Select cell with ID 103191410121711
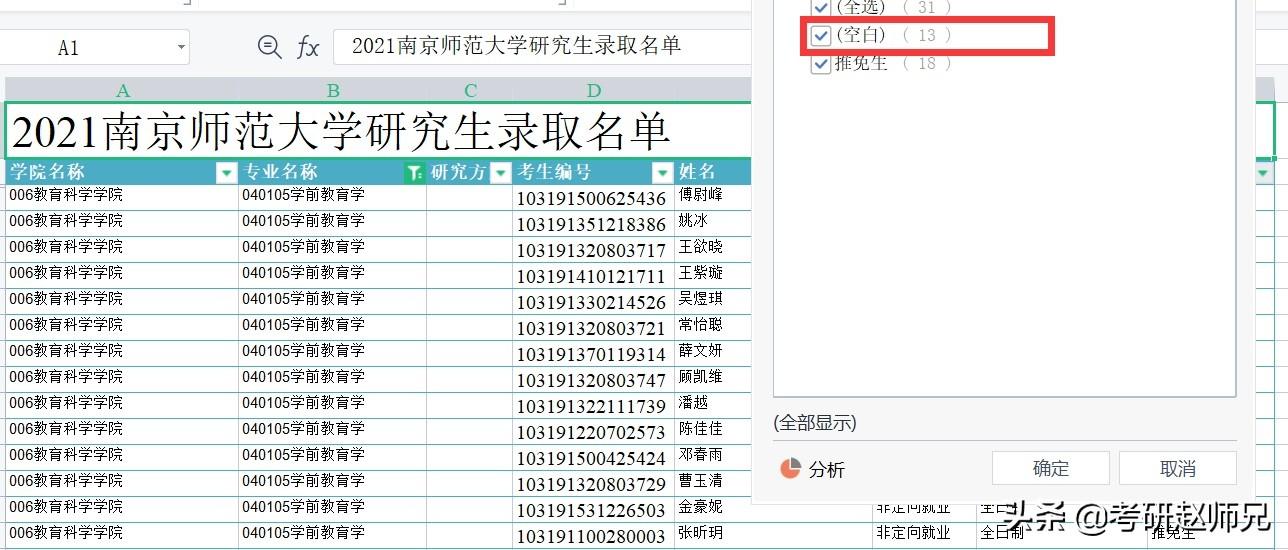 coord(594,276)
